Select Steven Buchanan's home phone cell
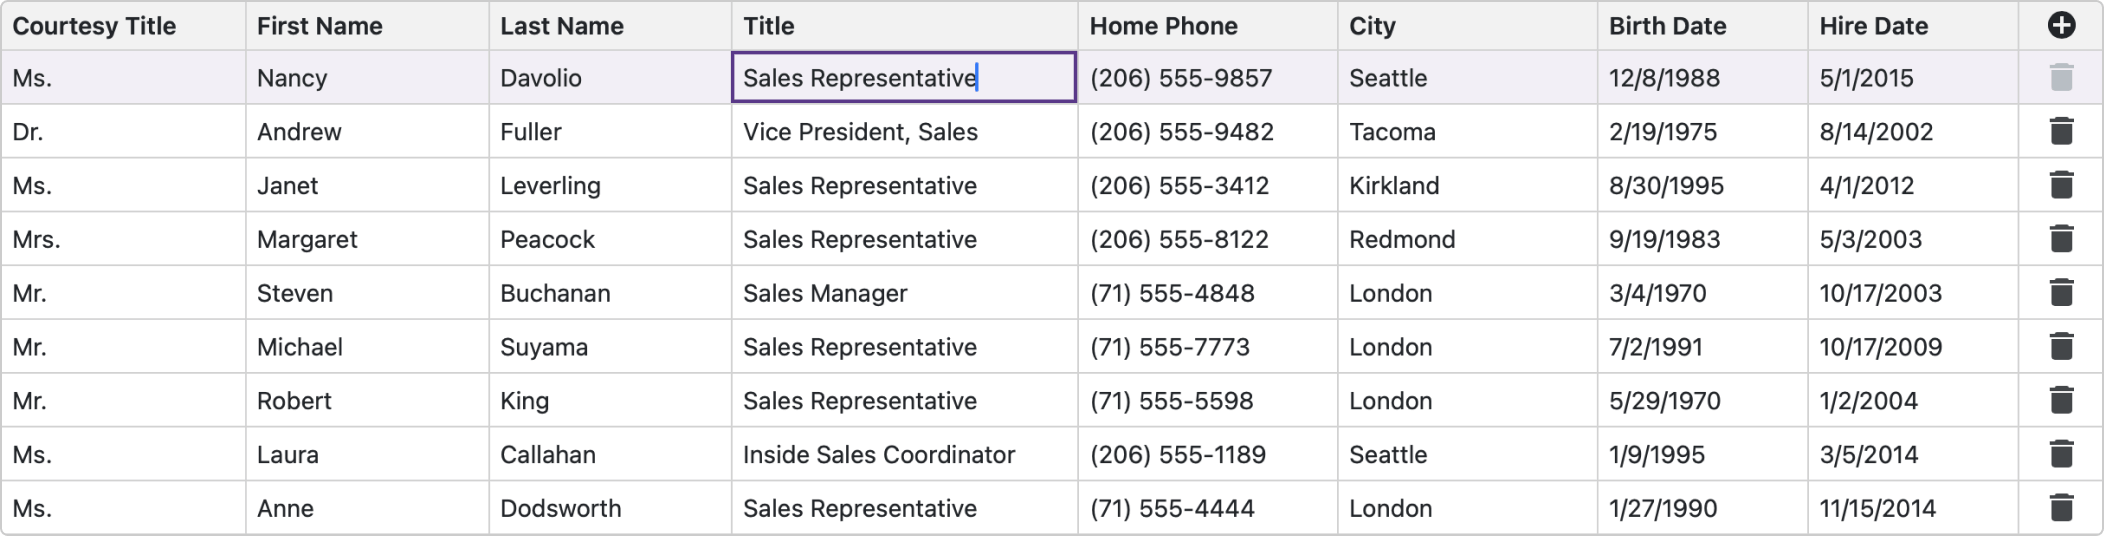The width and height of the screenshot is (2104, 536). [1171, 293]
